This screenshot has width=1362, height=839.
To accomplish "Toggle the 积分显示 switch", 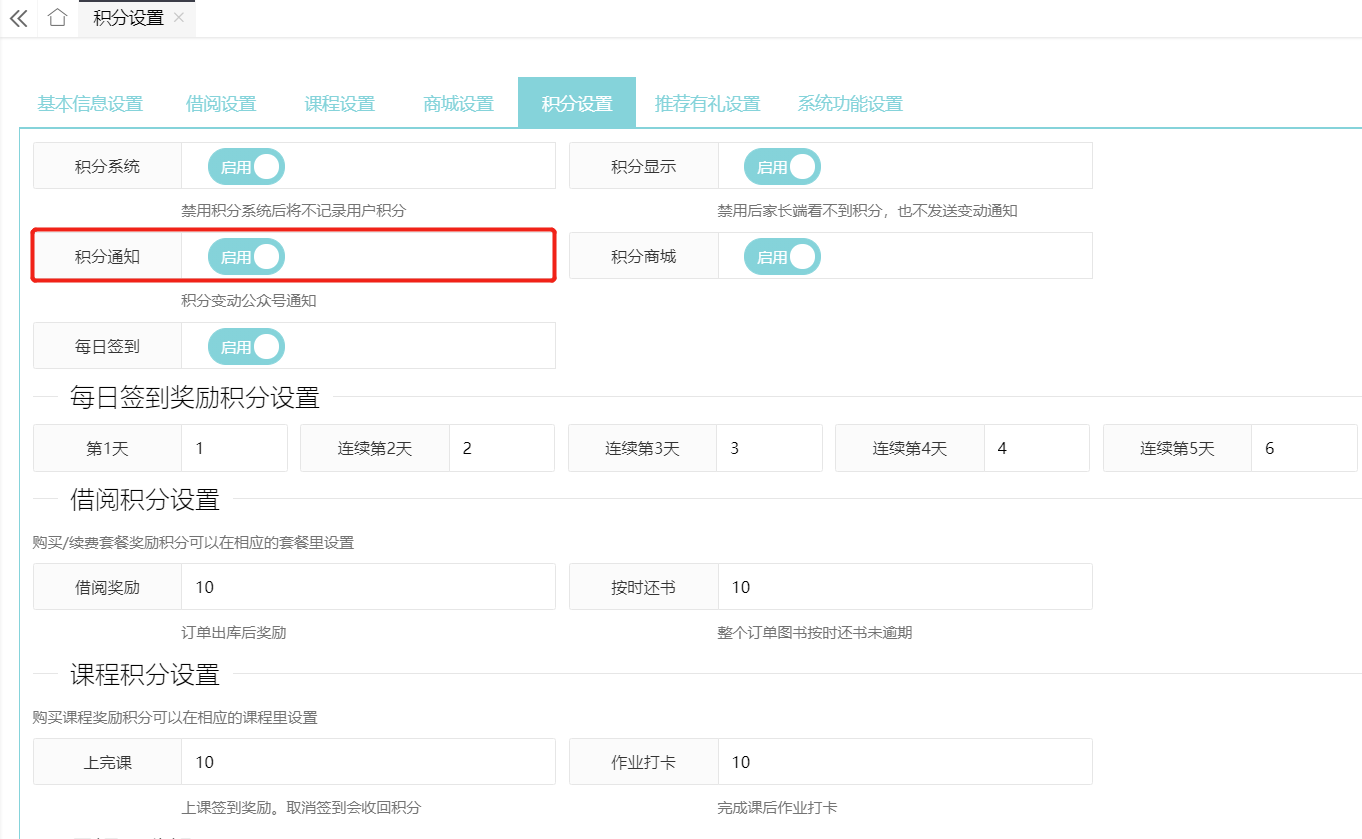I will pos(782,167).
